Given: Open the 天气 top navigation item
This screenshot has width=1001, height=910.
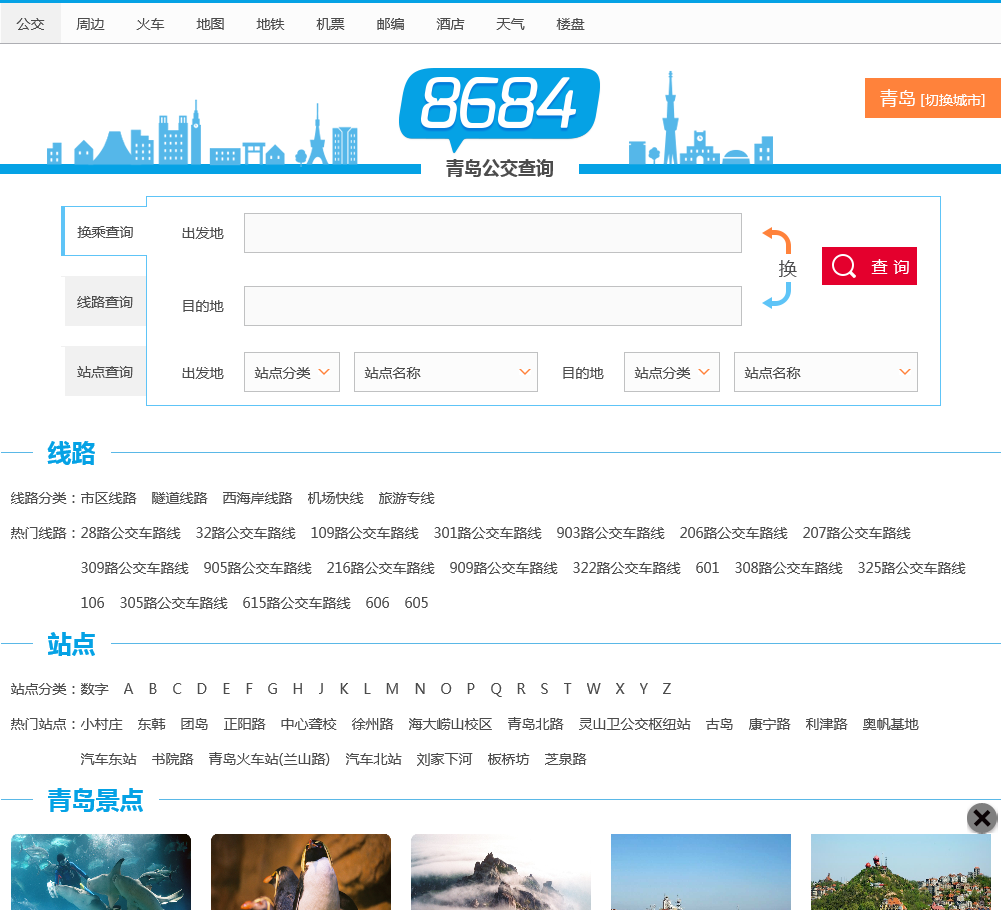Looking at the screenshot, I should tap(510, 24).
